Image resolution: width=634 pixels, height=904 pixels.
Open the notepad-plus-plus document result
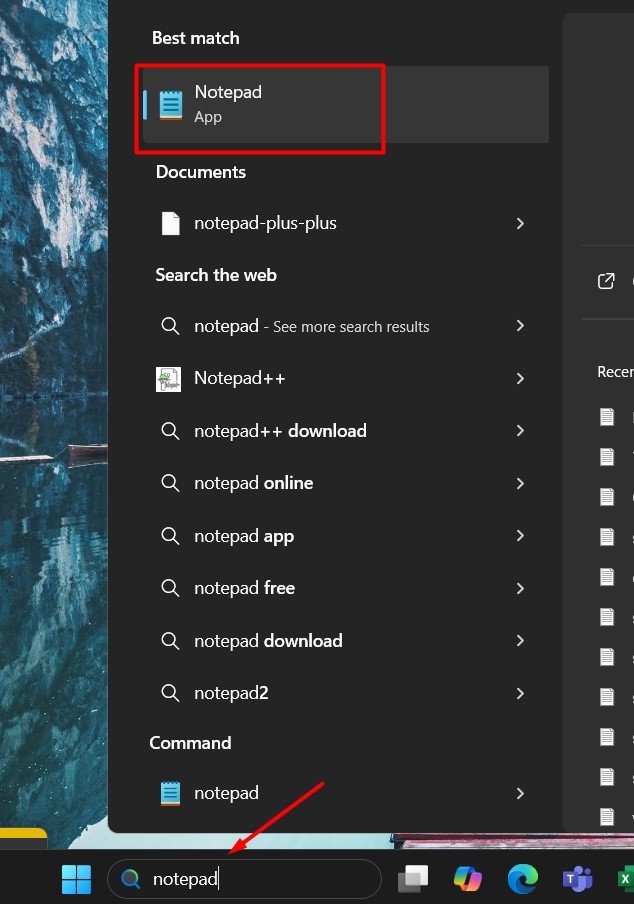point(345,223)
